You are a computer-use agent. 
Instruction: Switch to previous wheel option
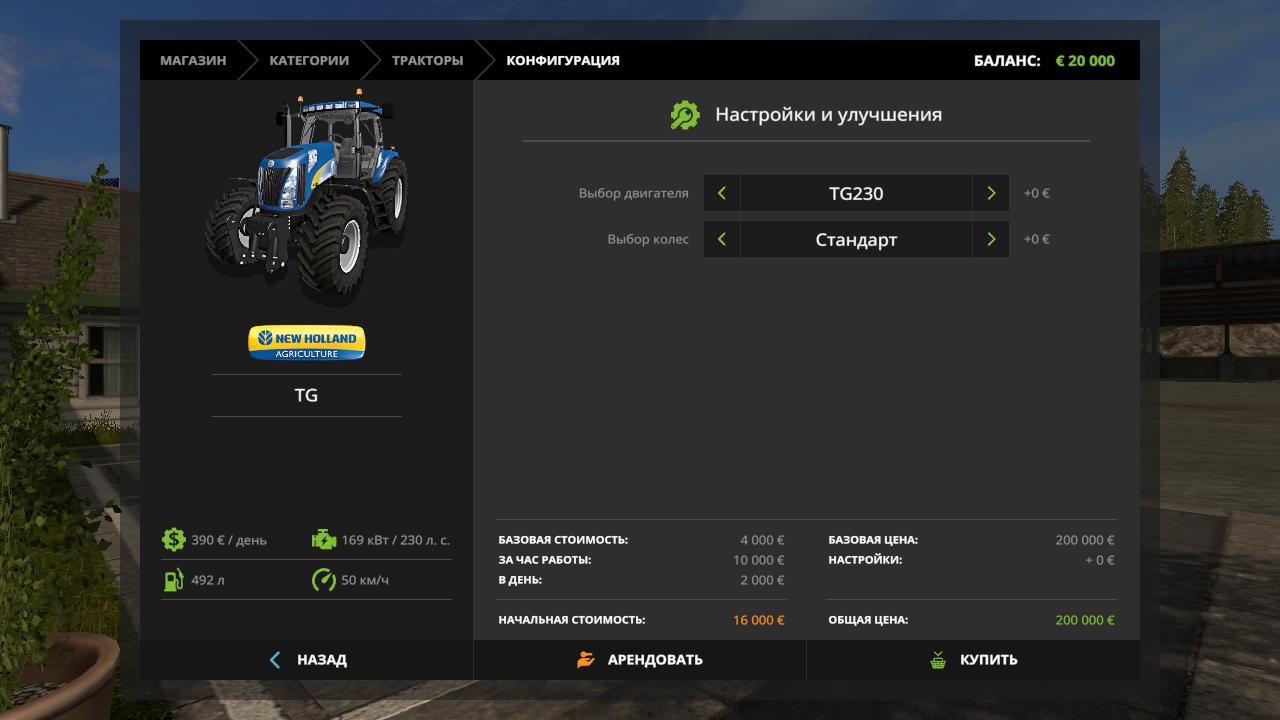pos(722,239)
